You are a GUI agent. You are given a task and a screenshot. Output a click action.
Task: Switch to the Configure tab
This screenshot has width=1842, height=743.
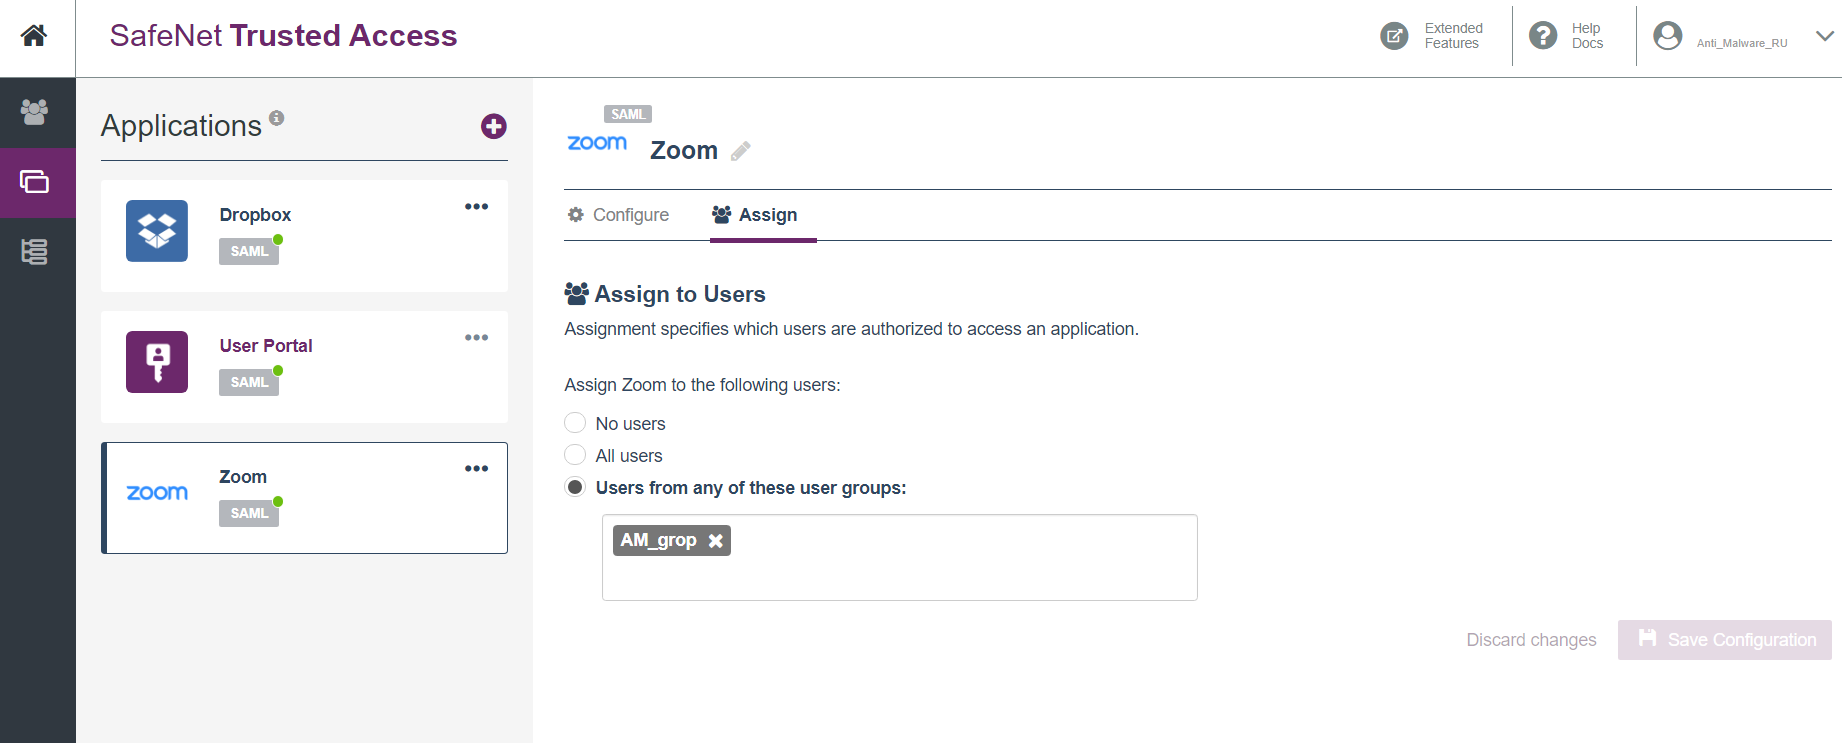[x=618, y=215]
